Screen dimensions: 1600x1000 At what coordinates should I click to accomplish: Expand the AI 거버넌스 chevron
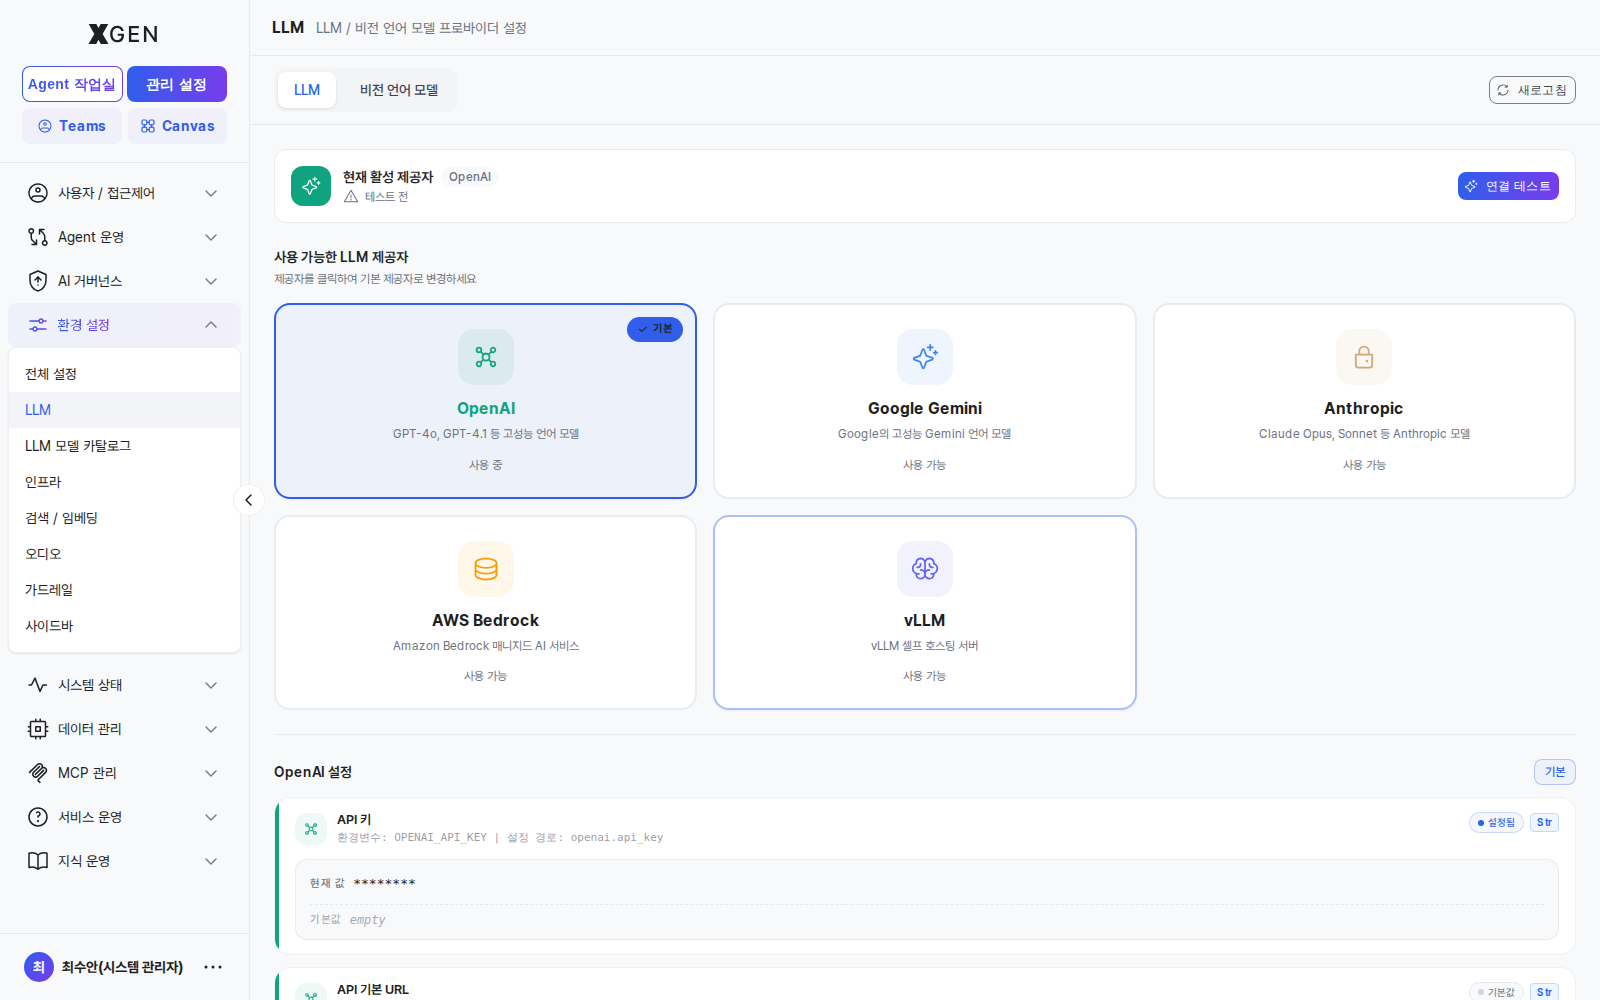coord(211,281)
